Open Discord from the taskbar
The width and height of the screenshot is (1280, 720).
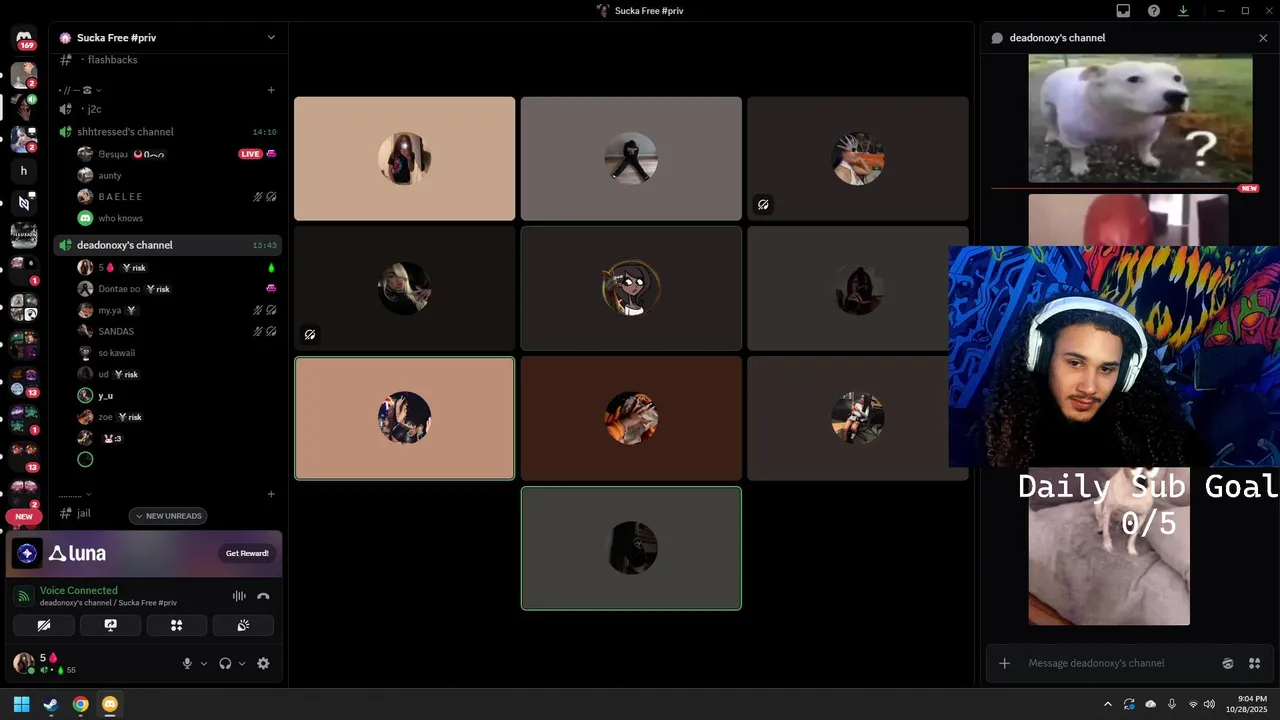(110, 704)
